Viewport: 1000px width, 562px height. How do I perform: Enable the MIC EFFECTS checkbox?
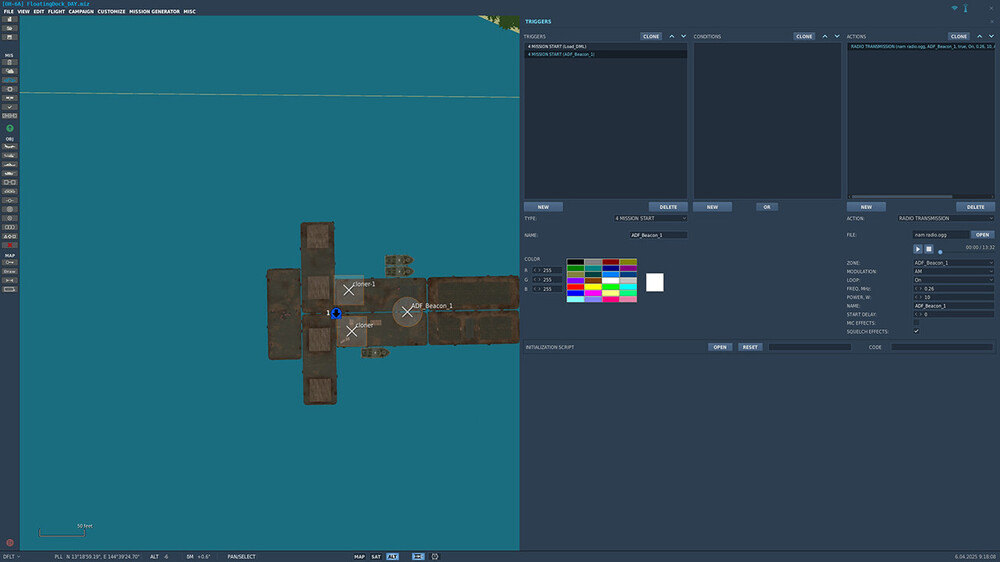916,323
